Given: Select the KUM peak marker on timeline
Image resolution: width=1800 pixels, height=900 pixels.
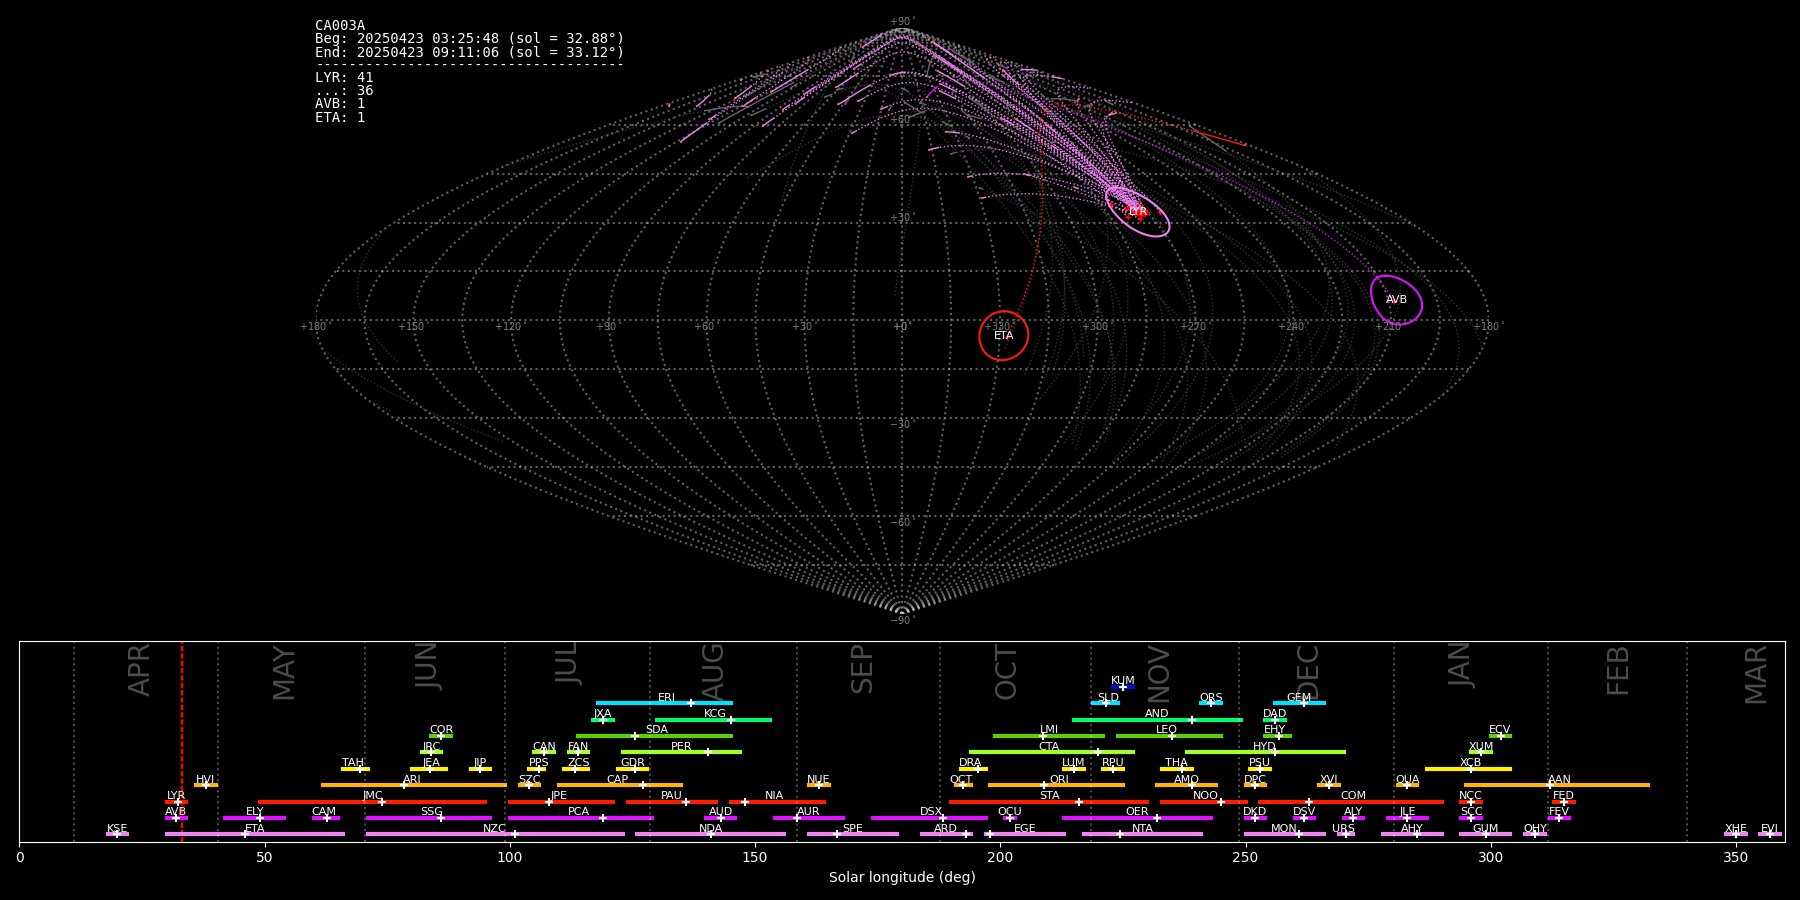Looking at the screenshot, I should pyautogui.click(x=1123, y=687).
